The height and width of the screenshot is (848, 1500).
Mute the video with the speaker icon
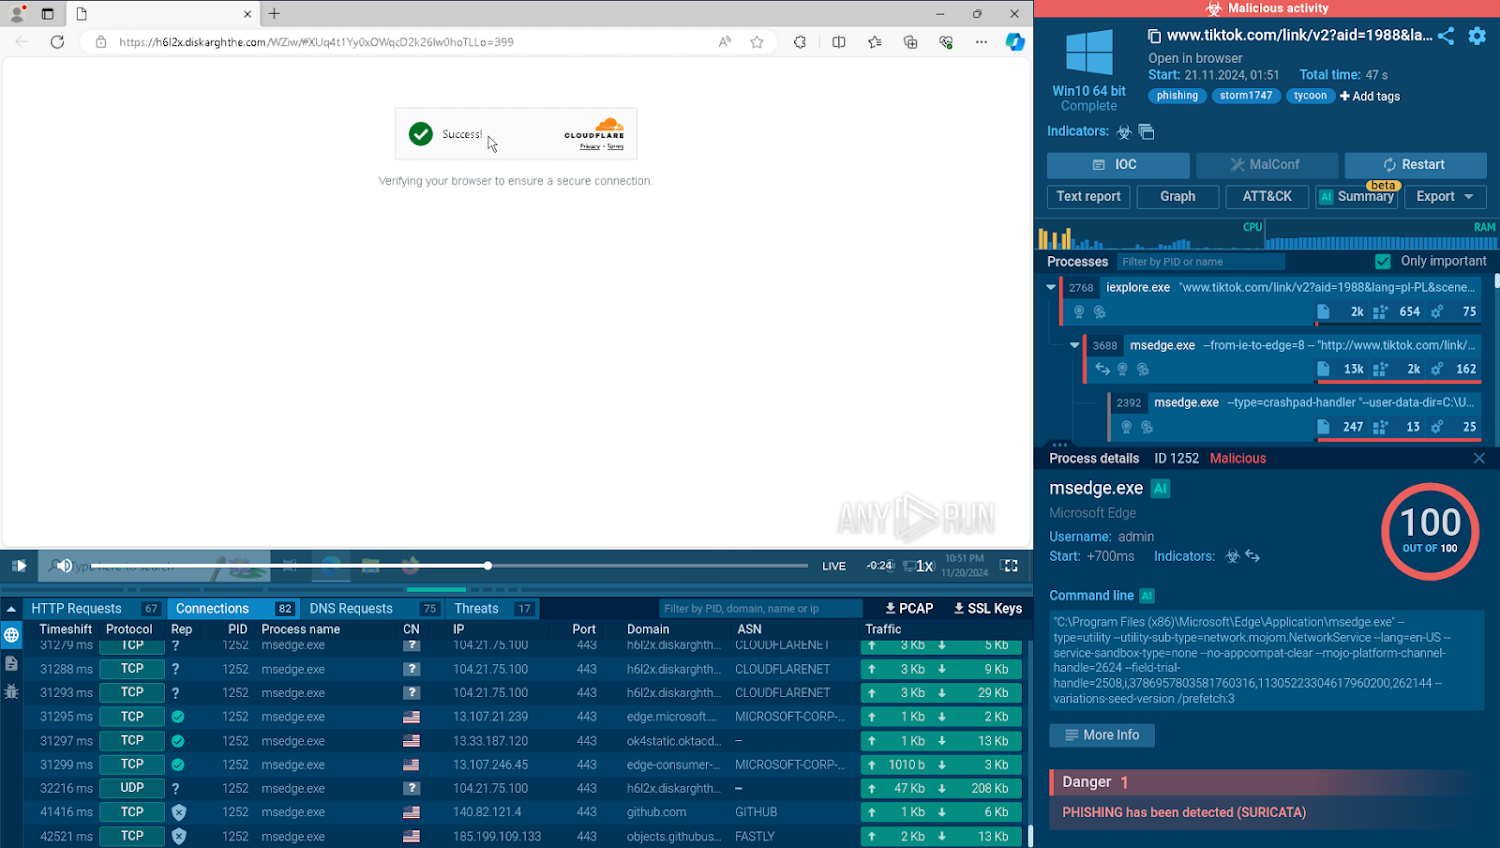pyautogui.click(x=64, y=566)
